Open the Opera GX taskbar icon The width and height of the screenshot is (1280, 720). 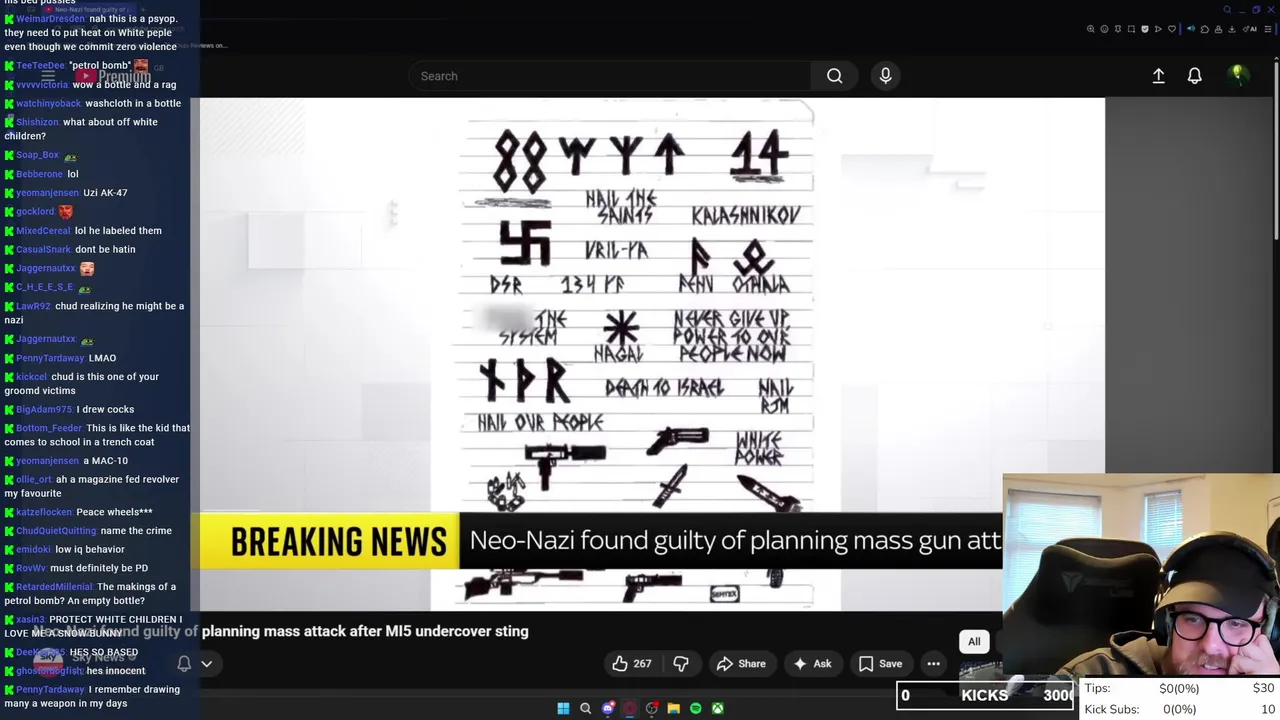point(629,708)
